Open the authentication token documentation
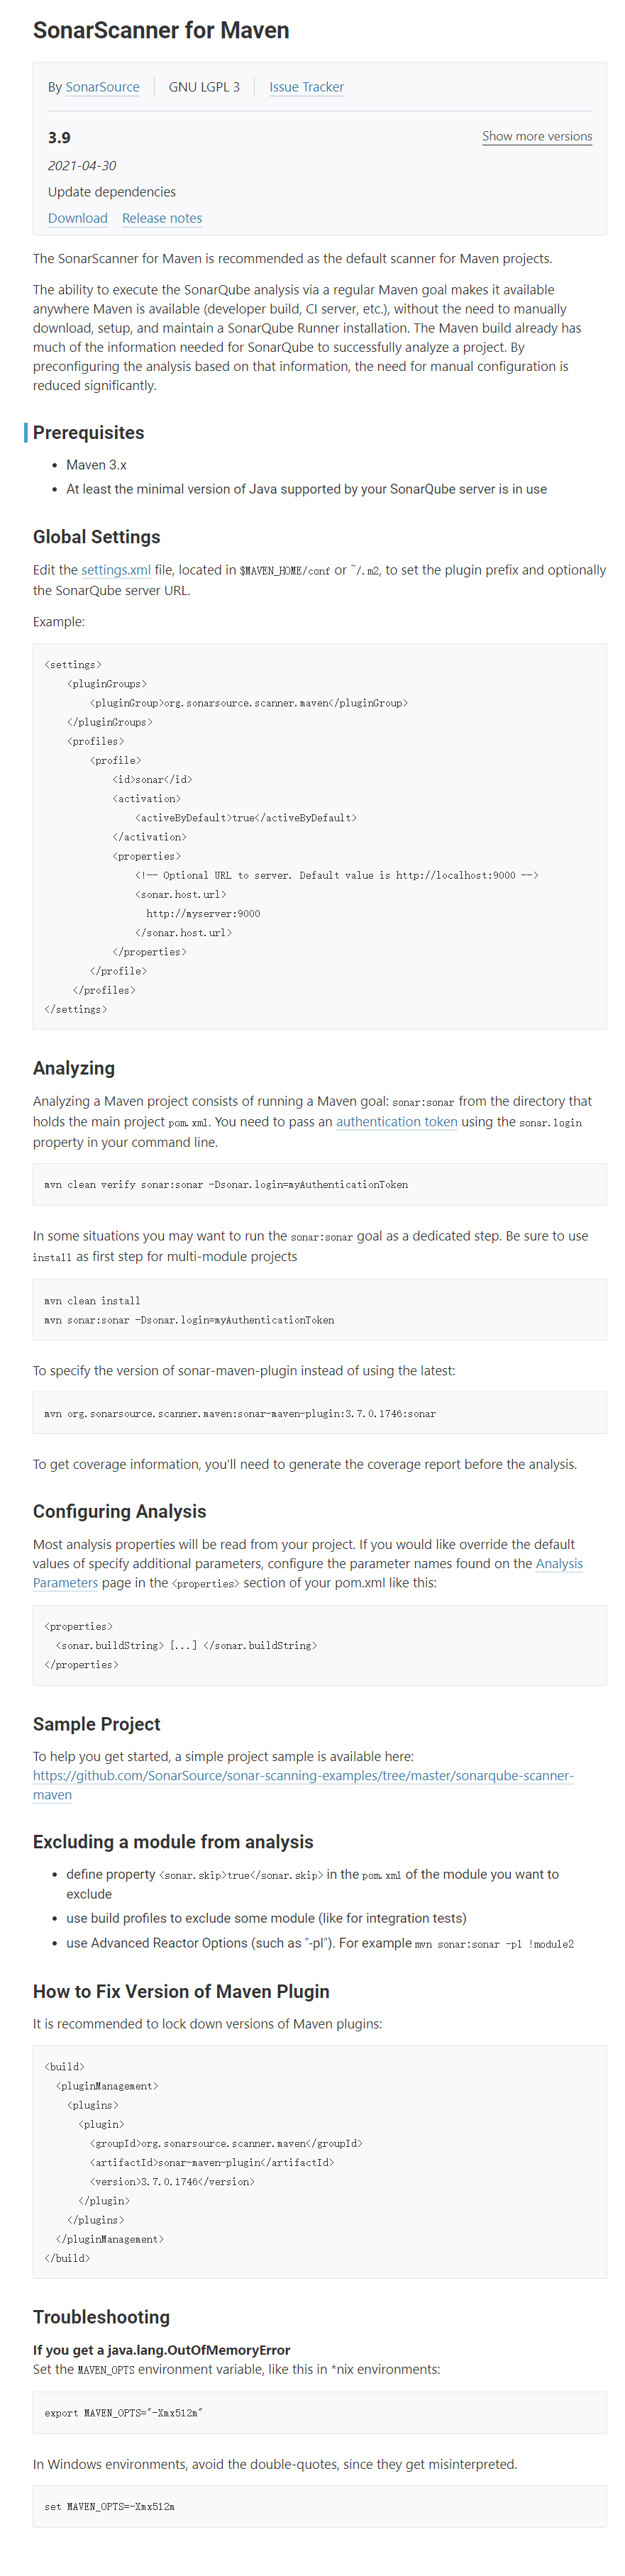Image resolution: width=625 pixels, height=2576 pixels. tap(396, 1121)
